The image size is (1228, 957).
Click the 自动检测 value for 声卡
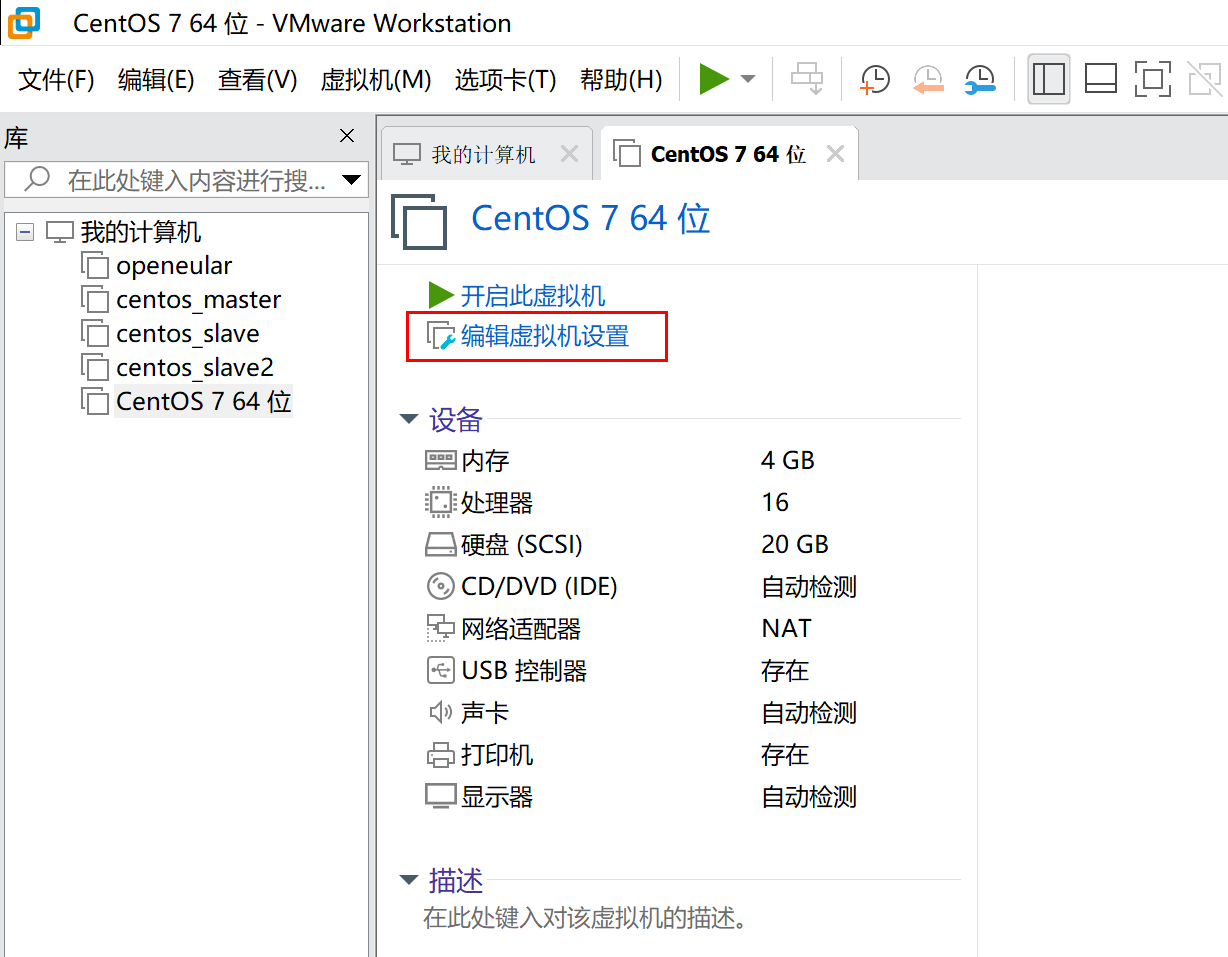pos(809,713)
